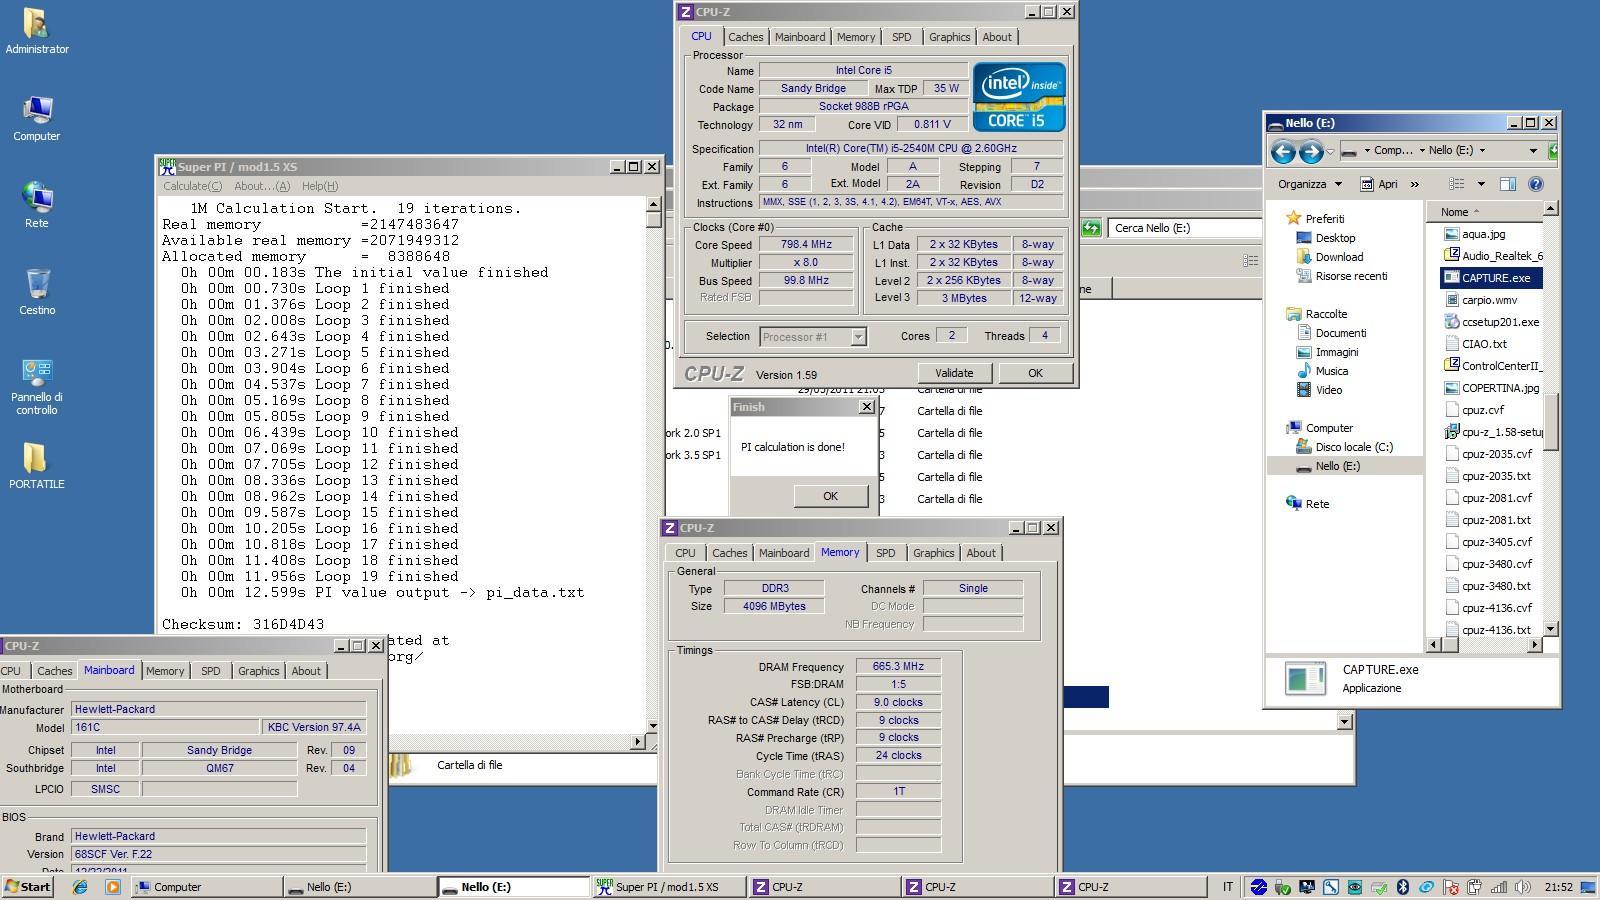Click the 21:52 clock on taskbar
Screen dimensions: 1600x900
pyautogui.click(x=1558, y=887)
